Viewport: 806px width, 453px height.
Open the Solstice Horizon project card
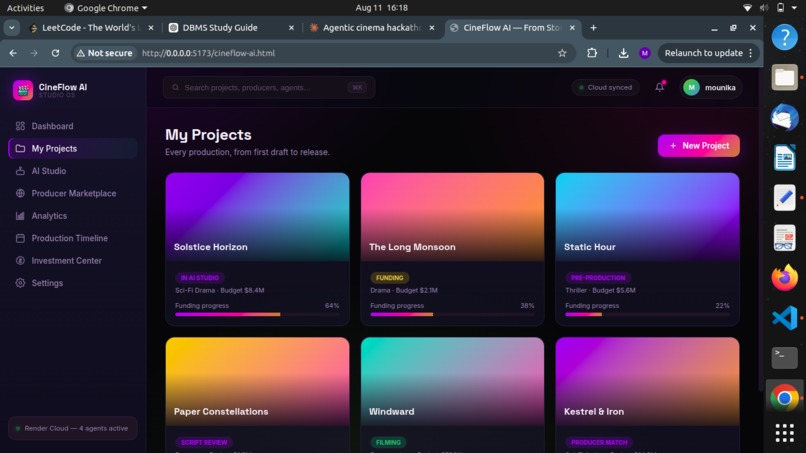pyautogui.click(x=257, y=249)
